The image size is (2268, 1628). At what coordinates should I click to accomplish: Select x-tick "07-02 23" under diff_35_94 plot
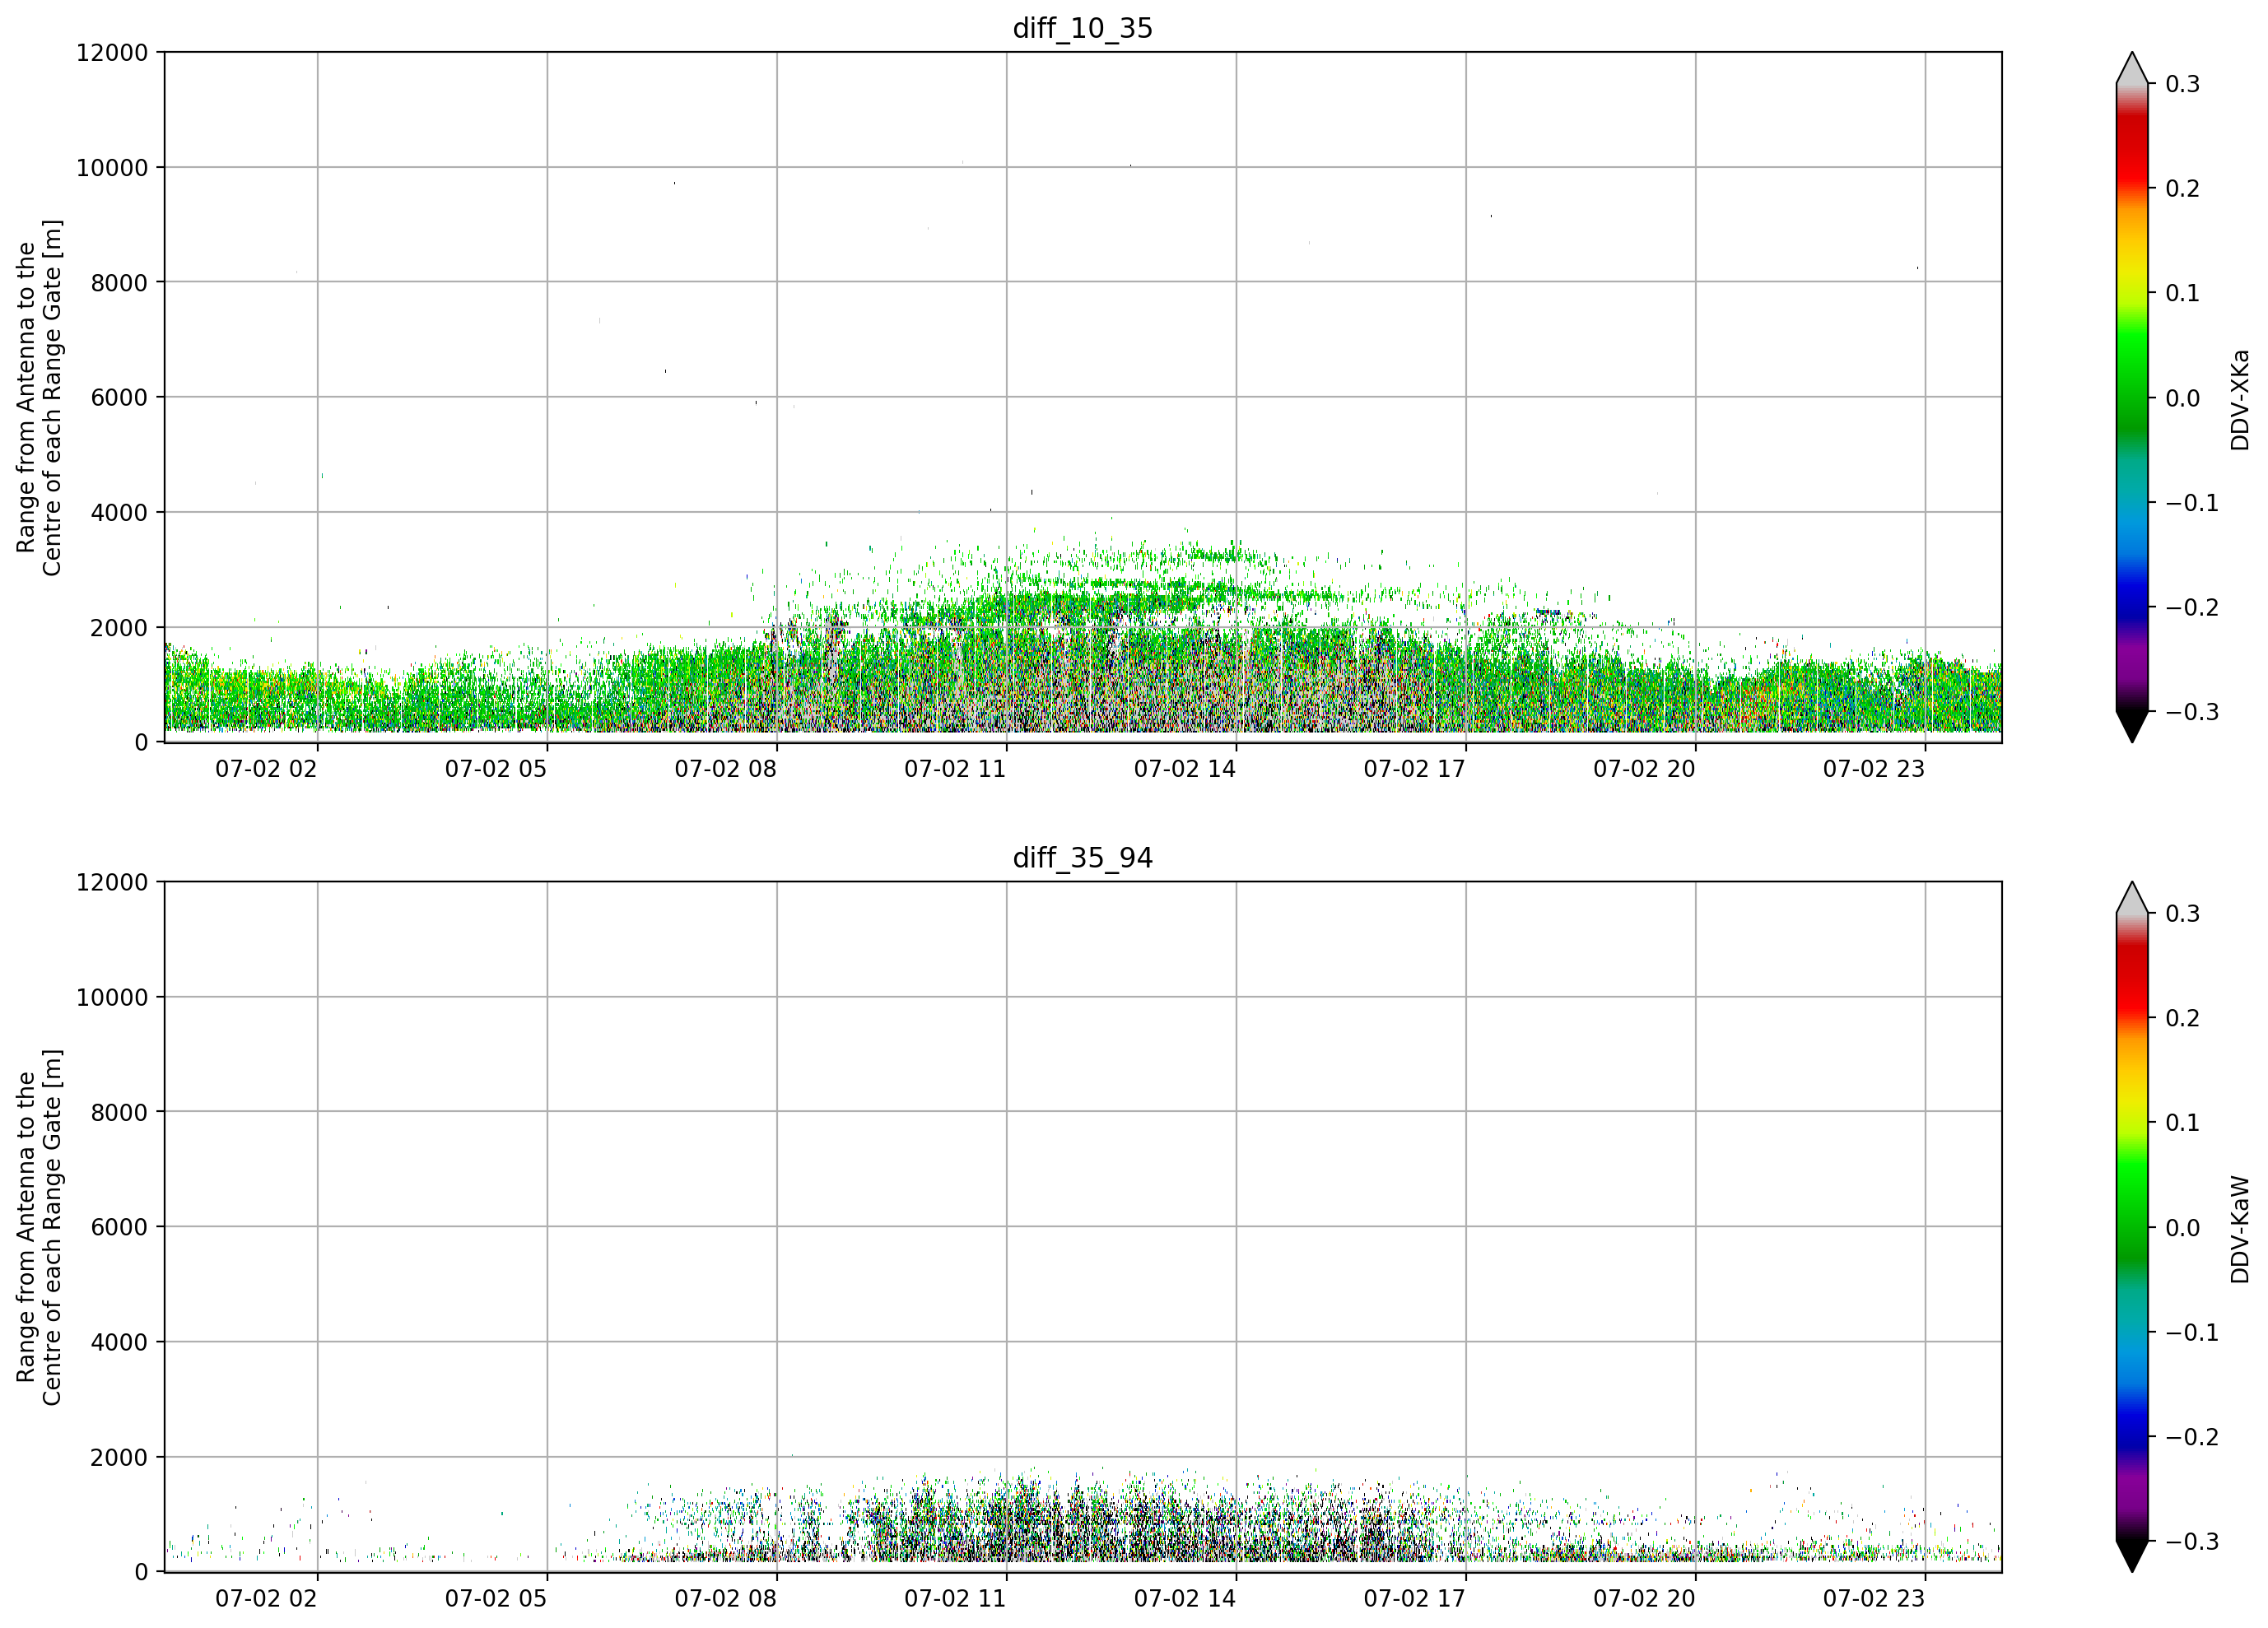[1874, 1599]
